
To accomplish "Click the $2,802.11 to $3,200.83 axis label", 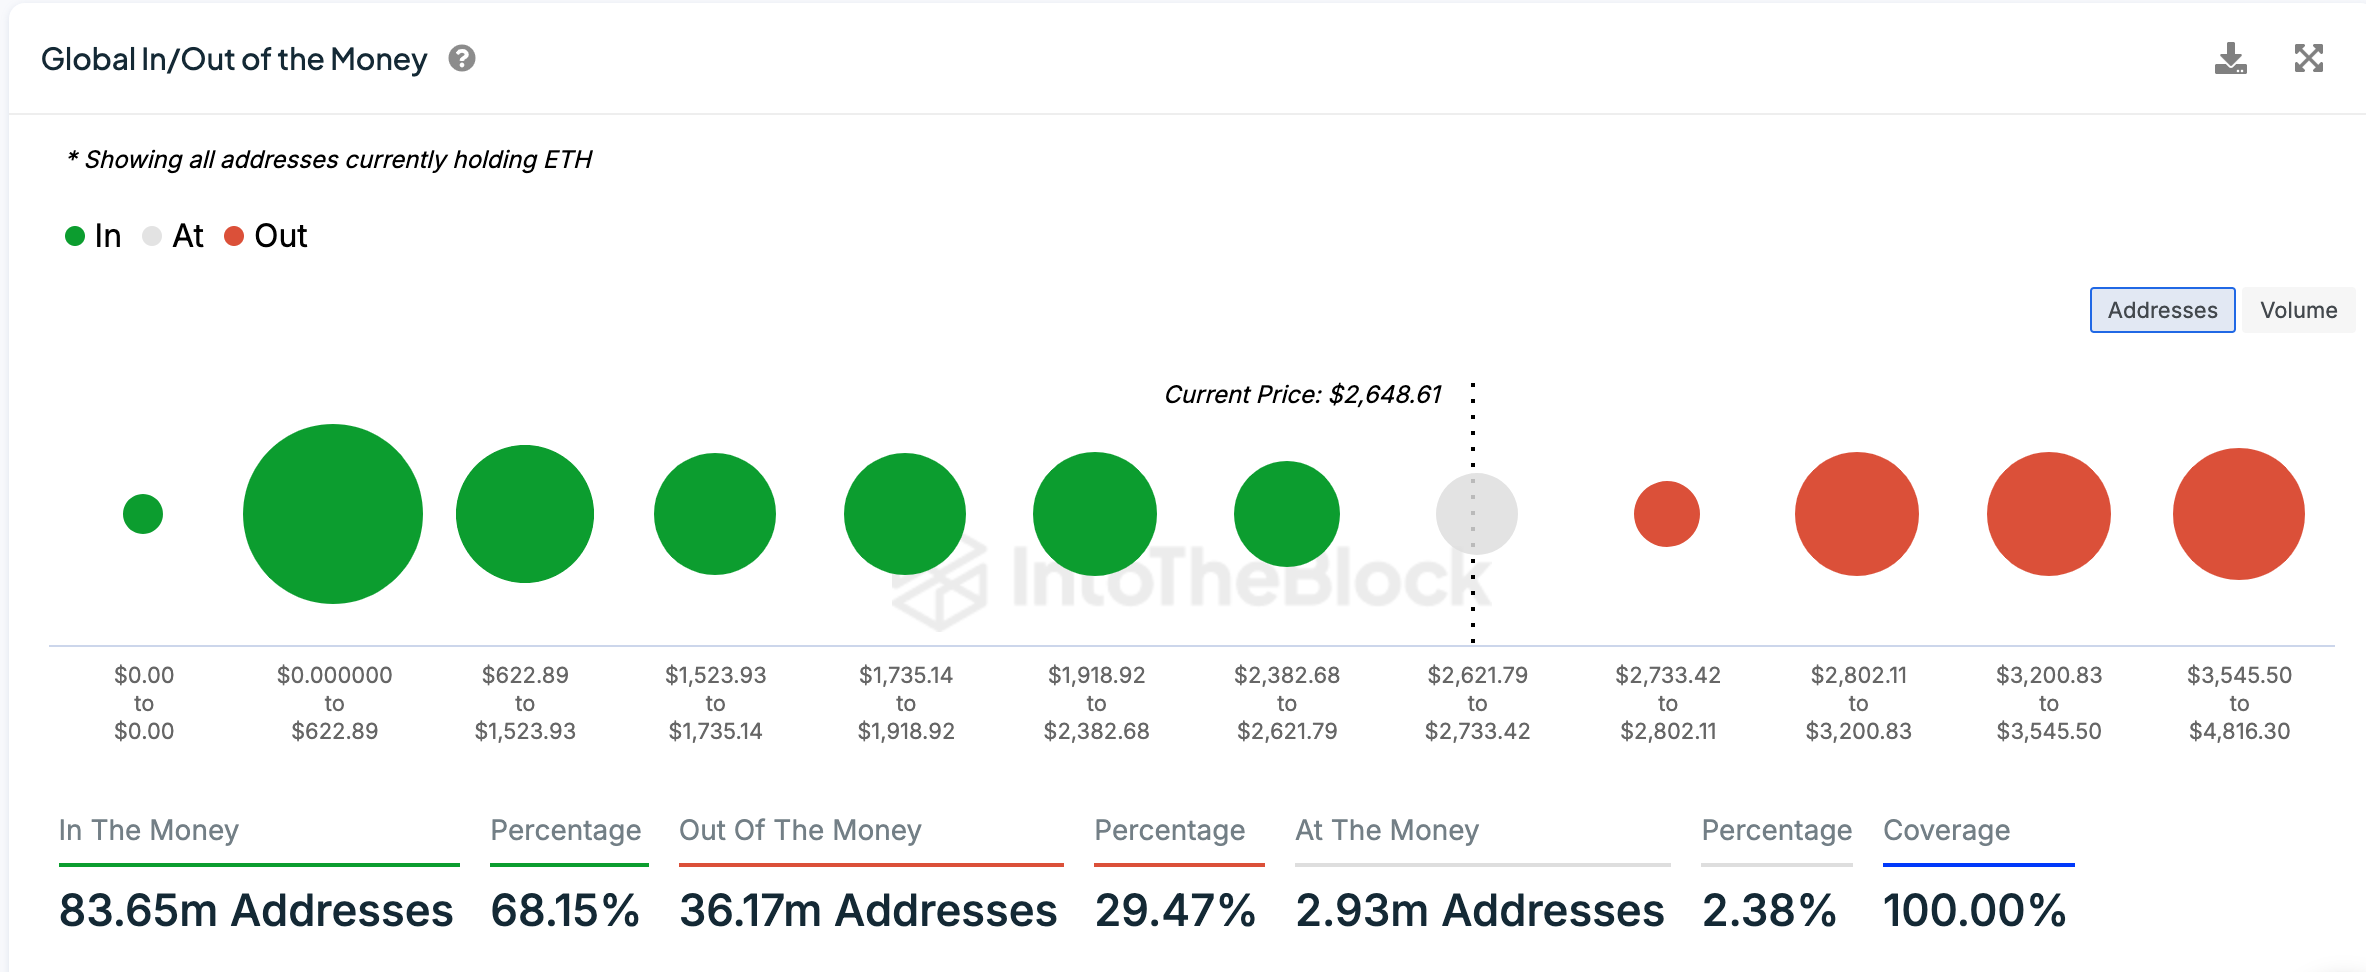I will [x=1858, y=703].
